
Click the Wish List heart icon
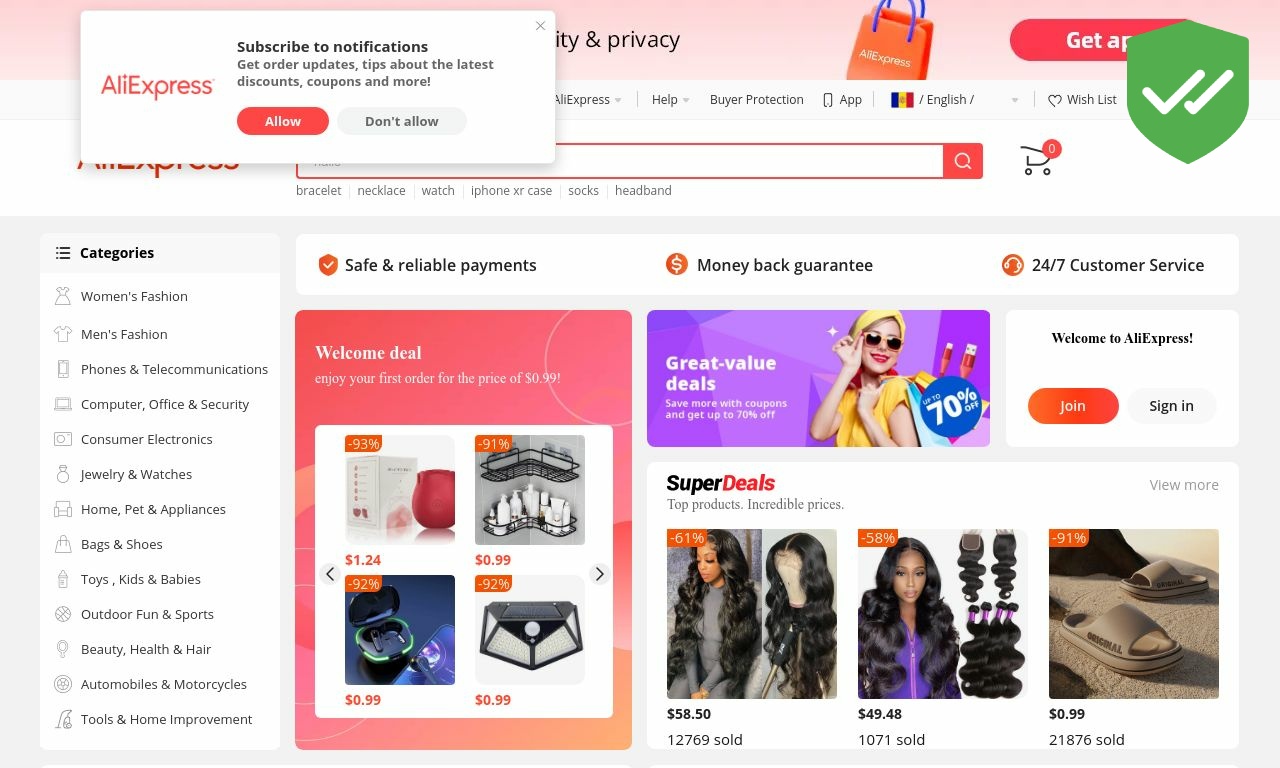pos(1055,100)
